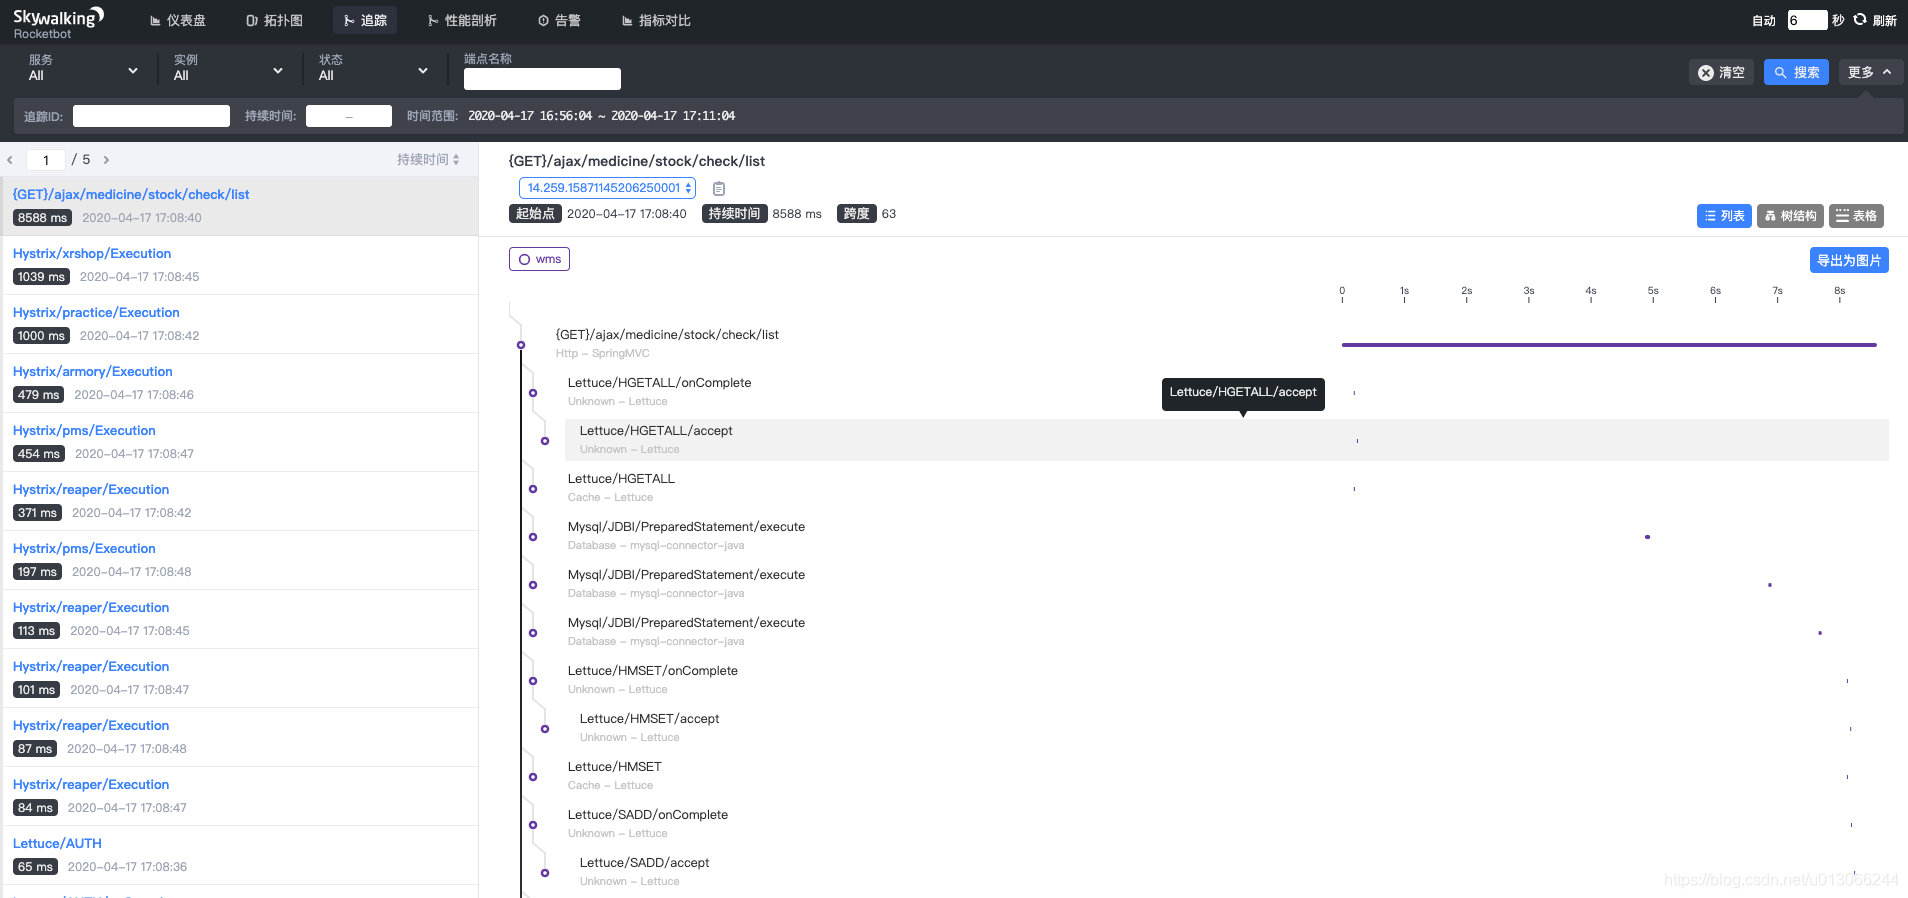Open the Lettuce/AUTH trace
Image resolution: width=1908 pixels, height=898 pixels.
click(239, 855)
